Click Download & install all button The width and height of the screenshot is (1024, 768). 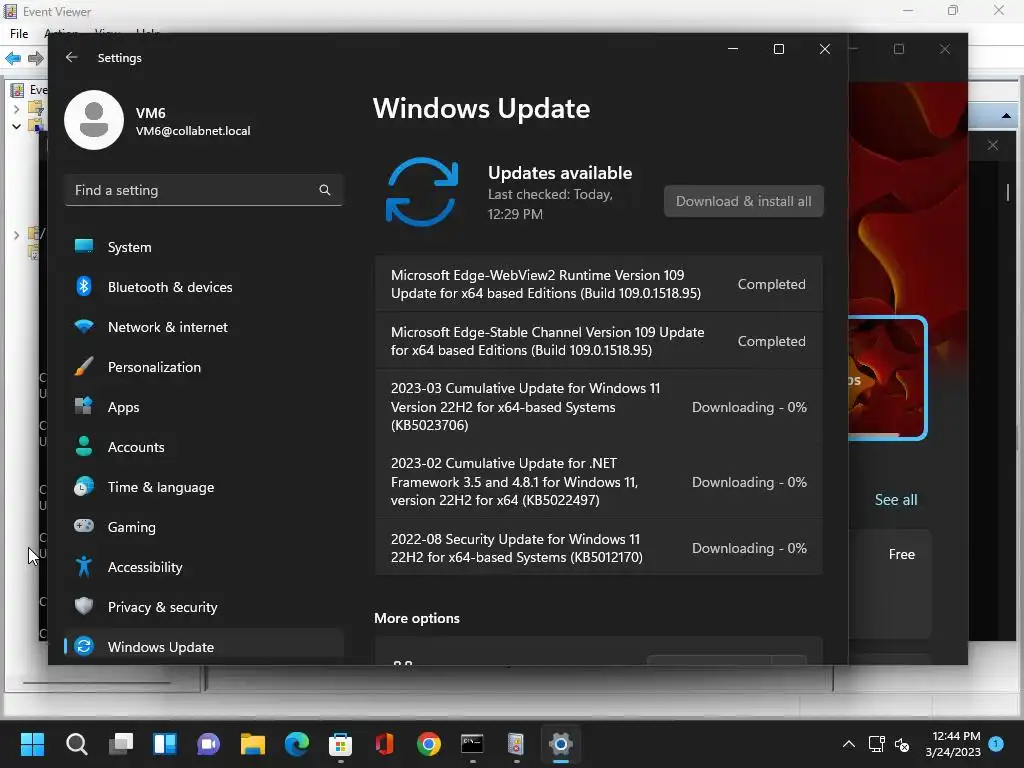[743, 201]
